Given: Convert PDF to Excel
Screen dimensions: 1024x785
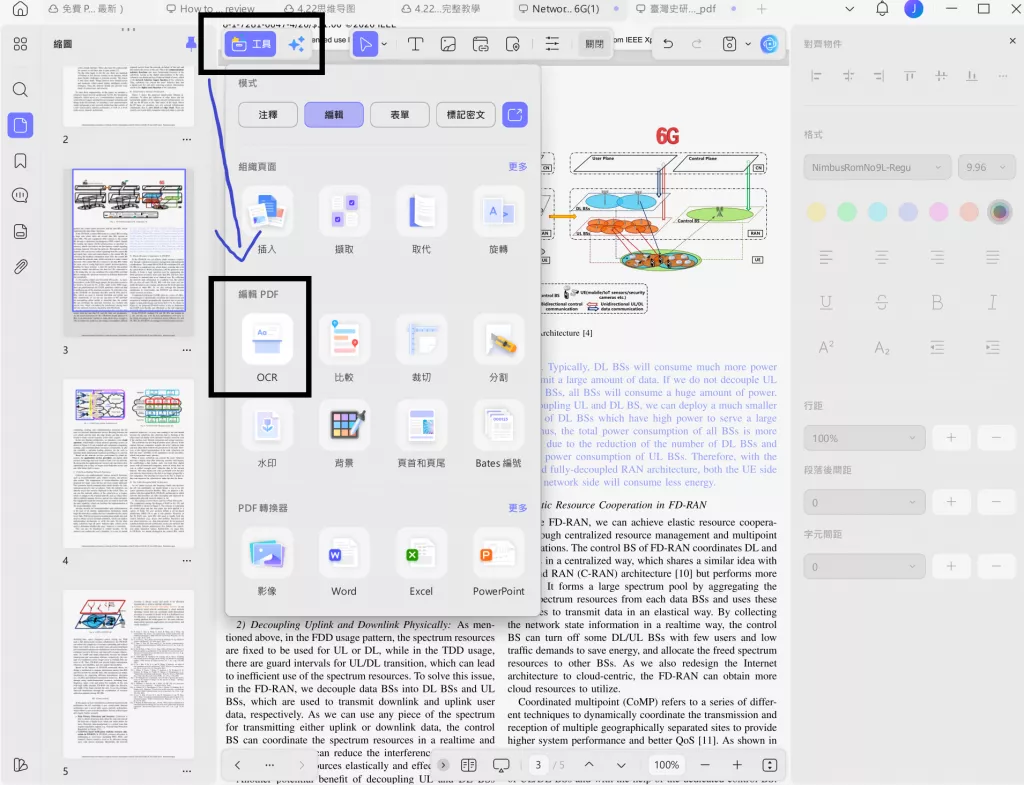Looking at the screenshot, I should [421, 562].
